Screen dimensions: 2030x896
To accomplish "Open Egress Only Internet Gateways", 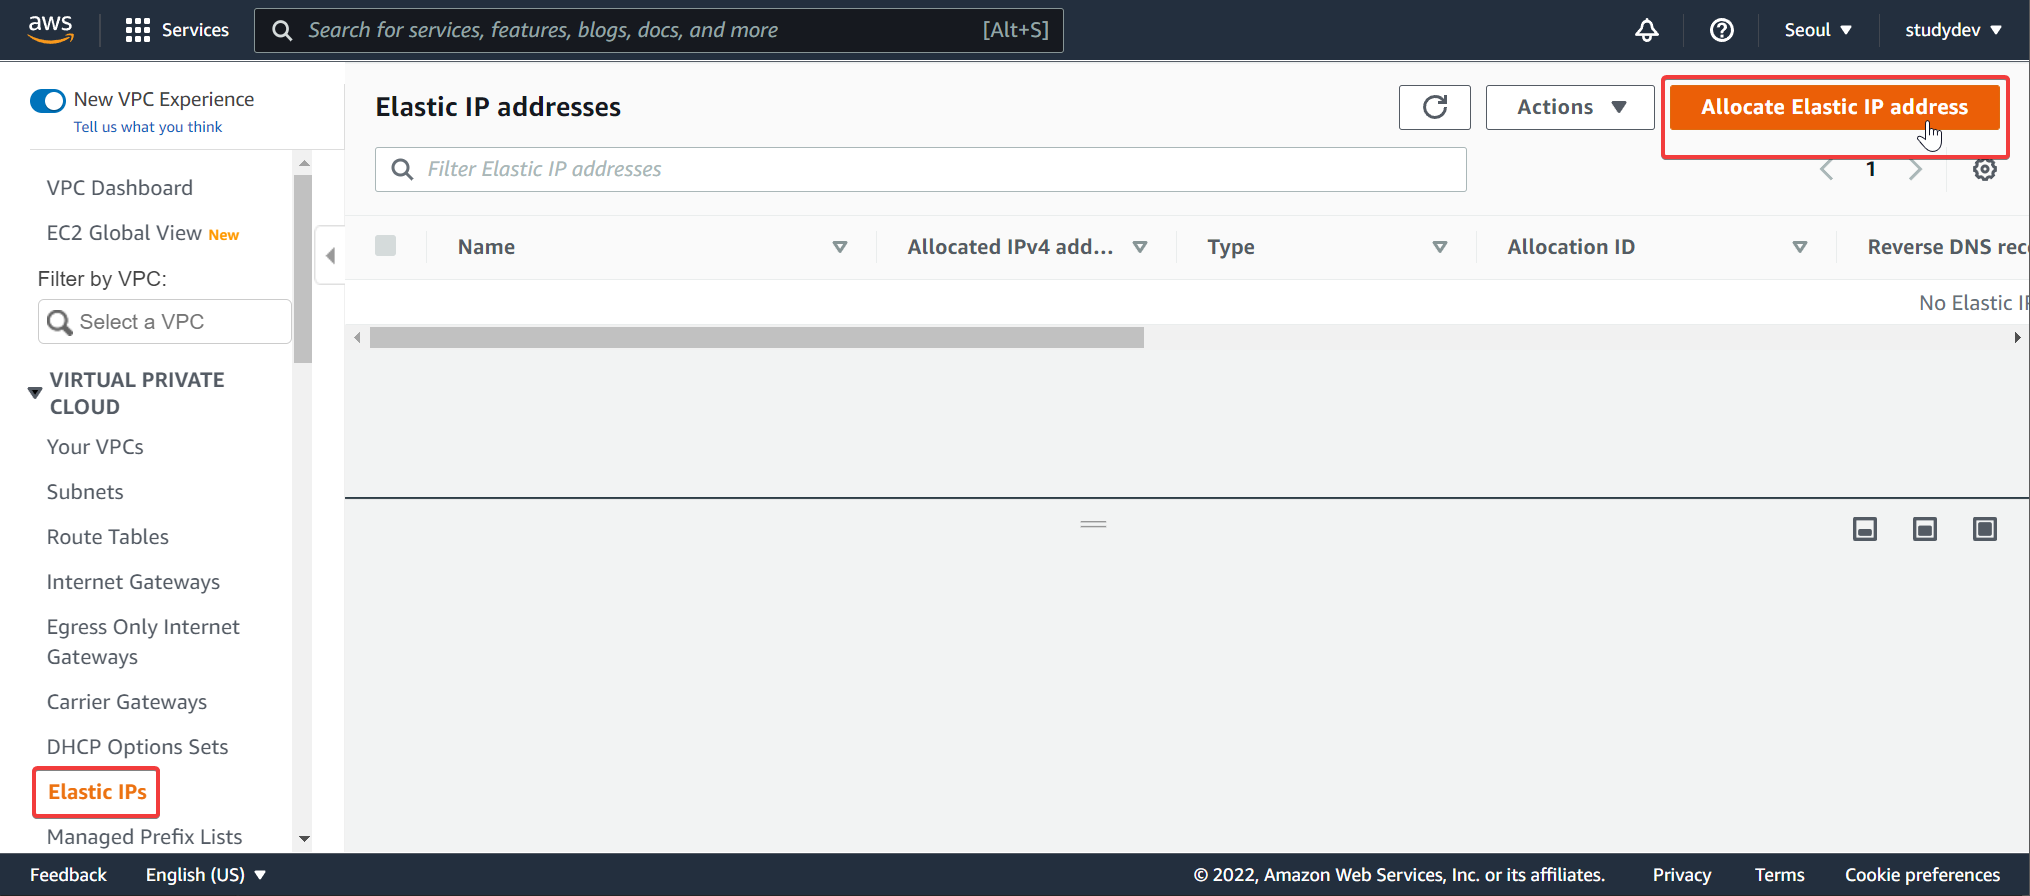I will click(143, 642).
